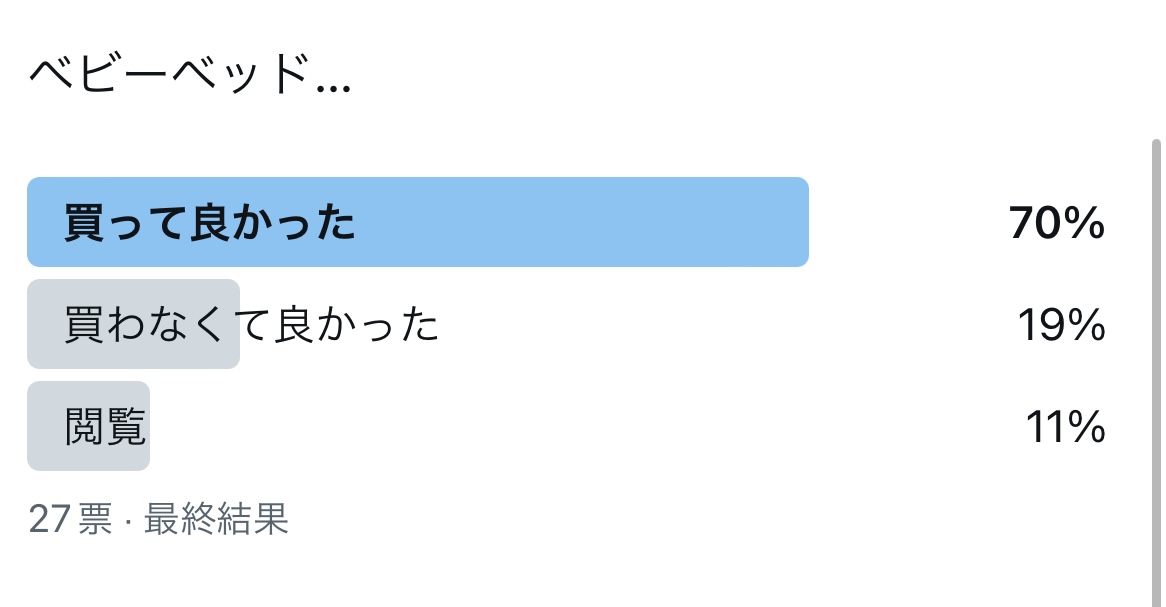Click the bold 買 character in the top option
Image resolution: width=1166 pixels, height=607 pixels.
(84, 224)
